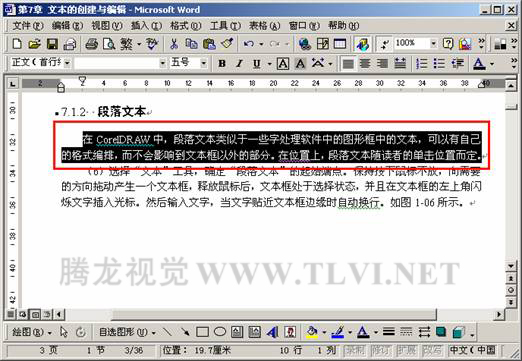Open the 绘图(R) drawing menu

[31, 332]
